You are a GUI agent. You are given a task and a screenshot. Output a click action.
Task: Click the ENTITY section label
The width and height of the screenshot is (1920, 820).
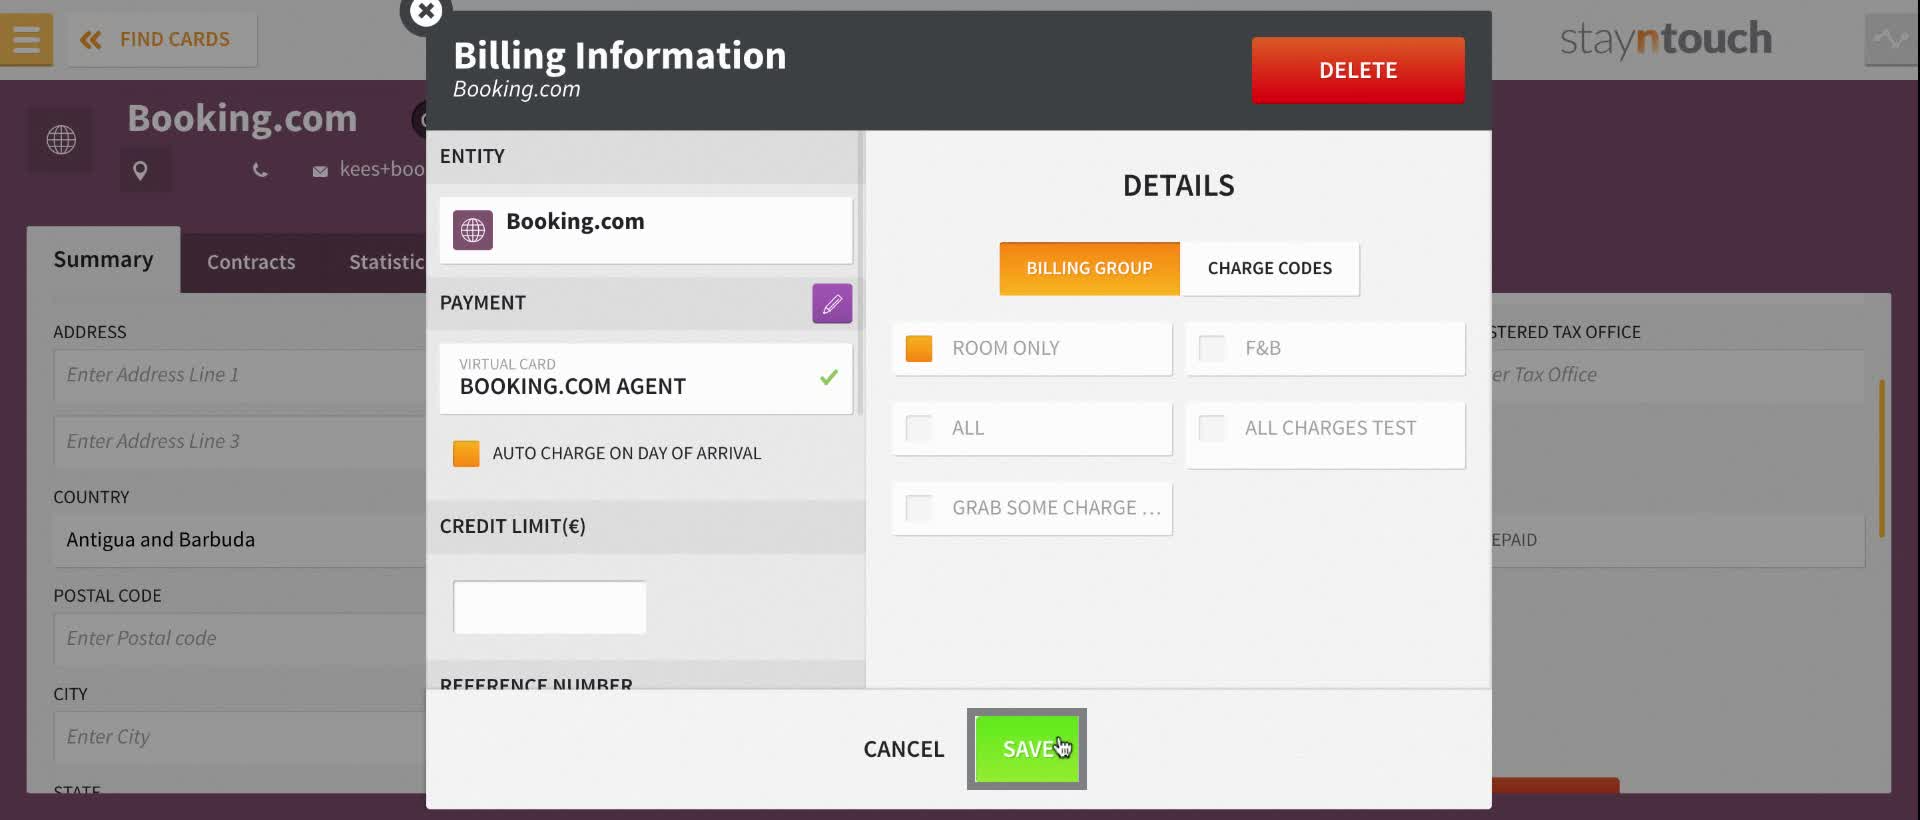[x=472, y=156]
